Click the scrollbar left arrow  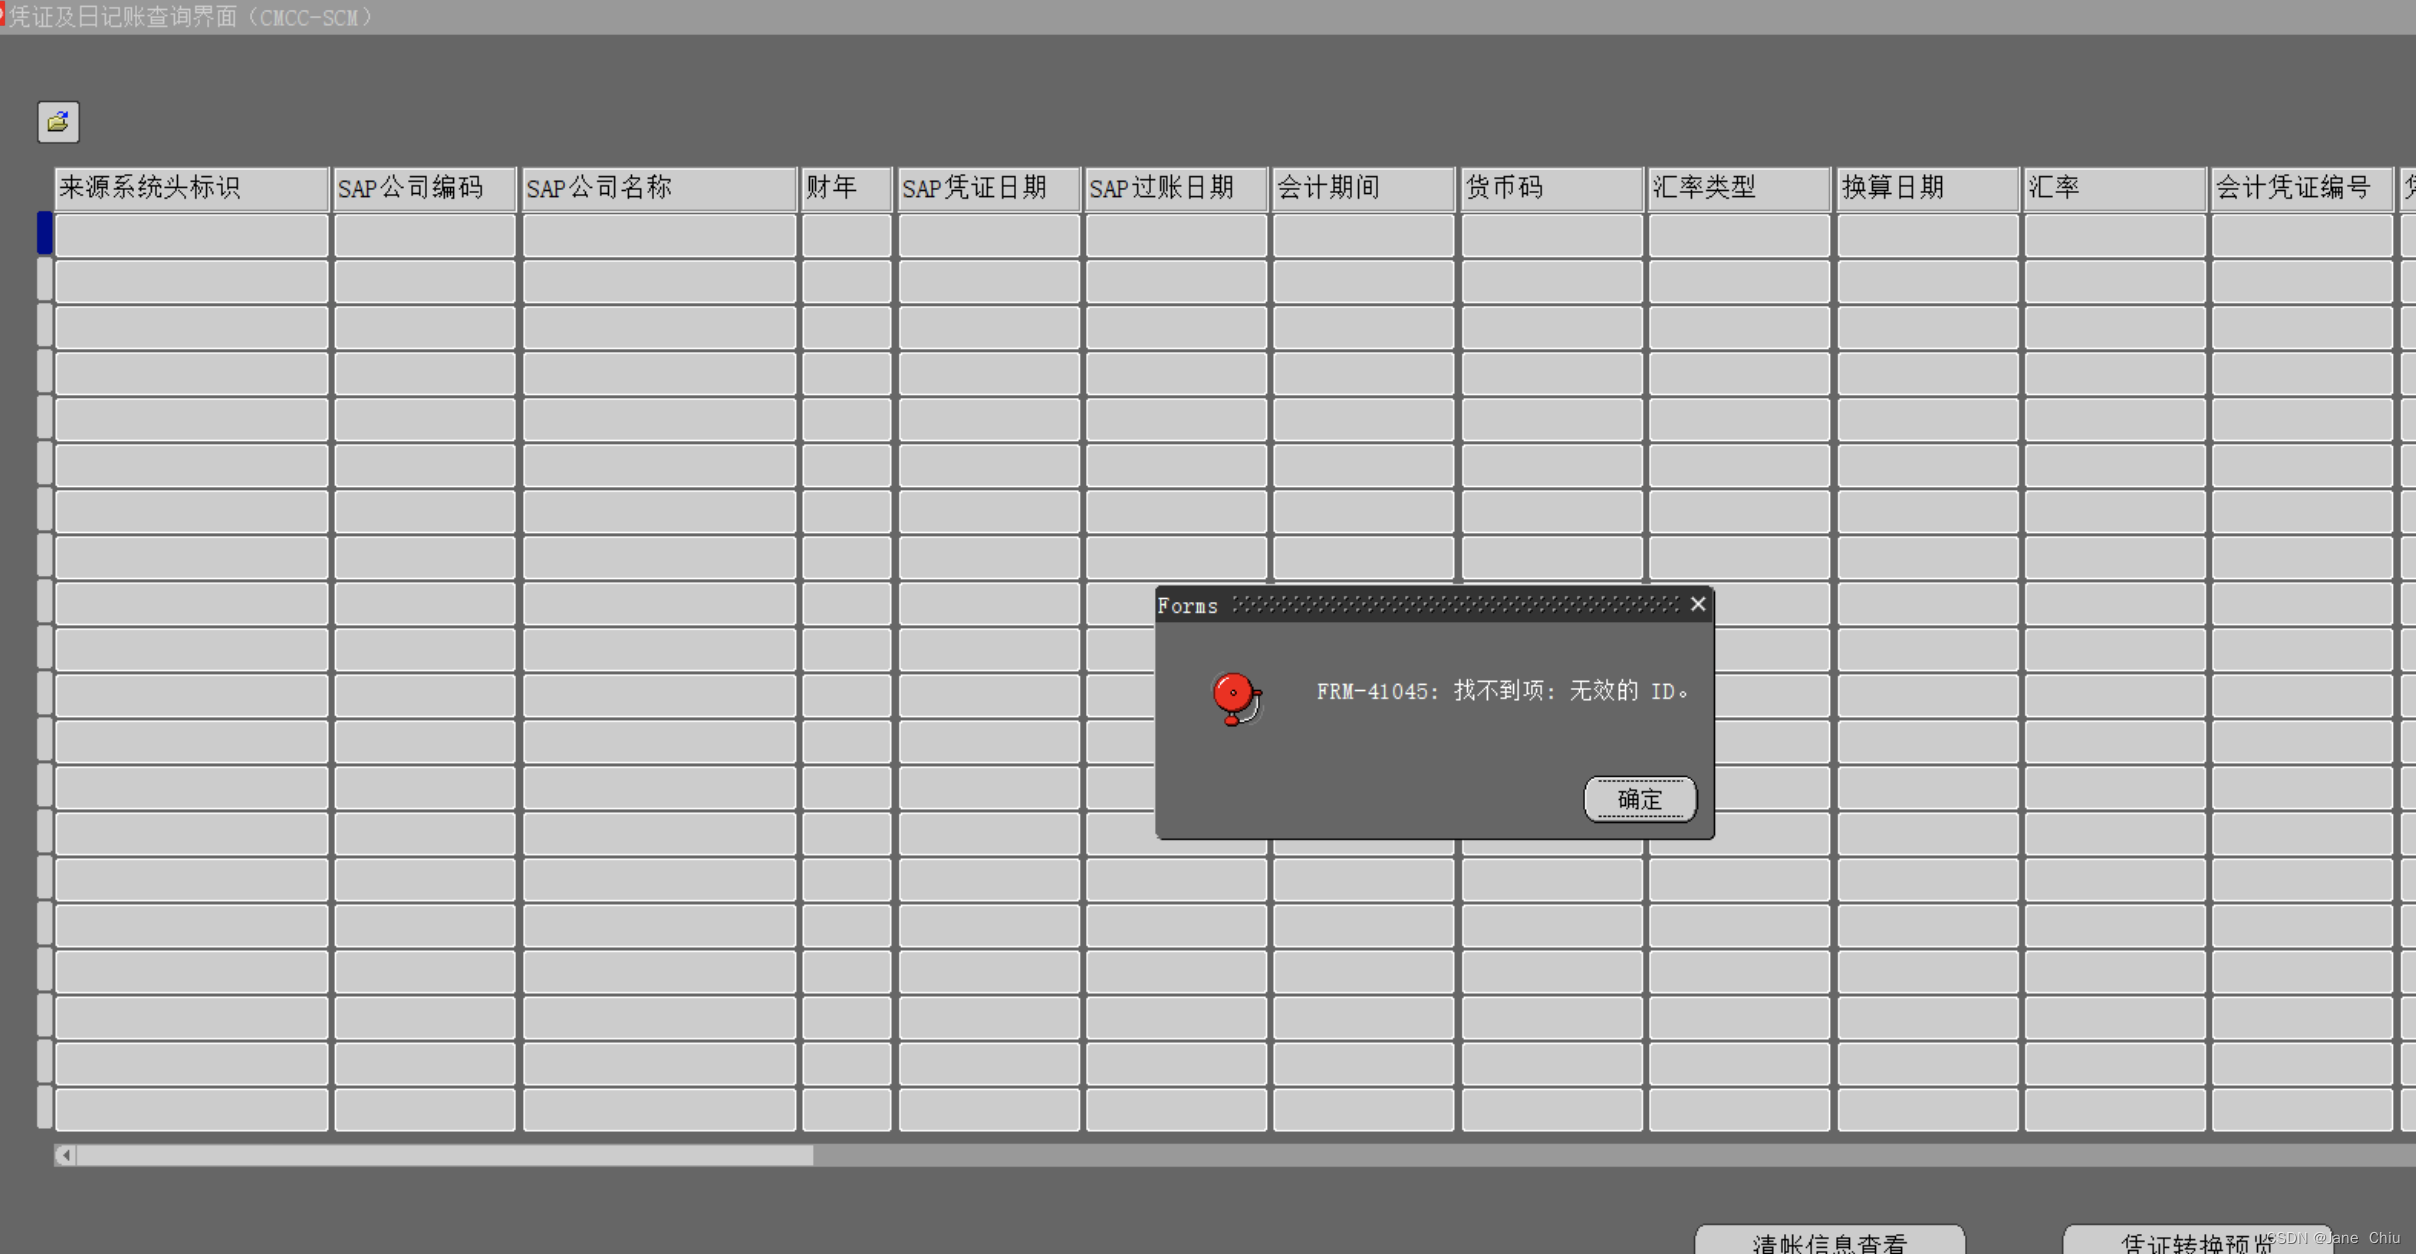pos(66,1156)
